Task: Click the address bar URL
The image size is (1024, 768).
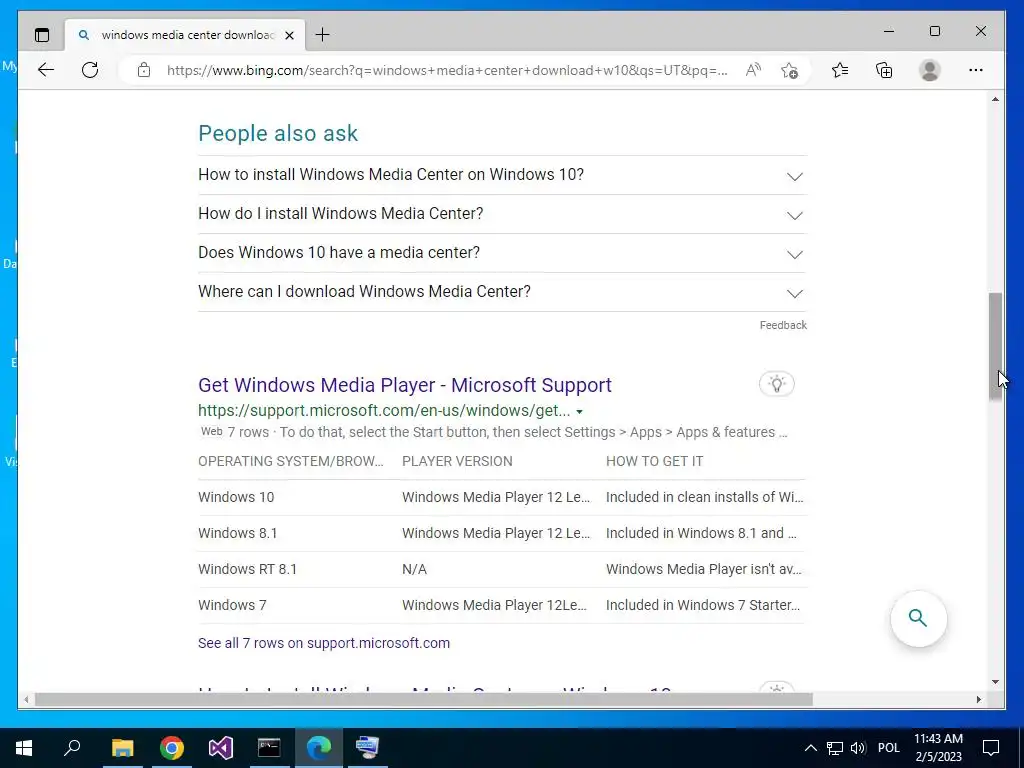Action: pyautogui.click(x=447, y=70)
